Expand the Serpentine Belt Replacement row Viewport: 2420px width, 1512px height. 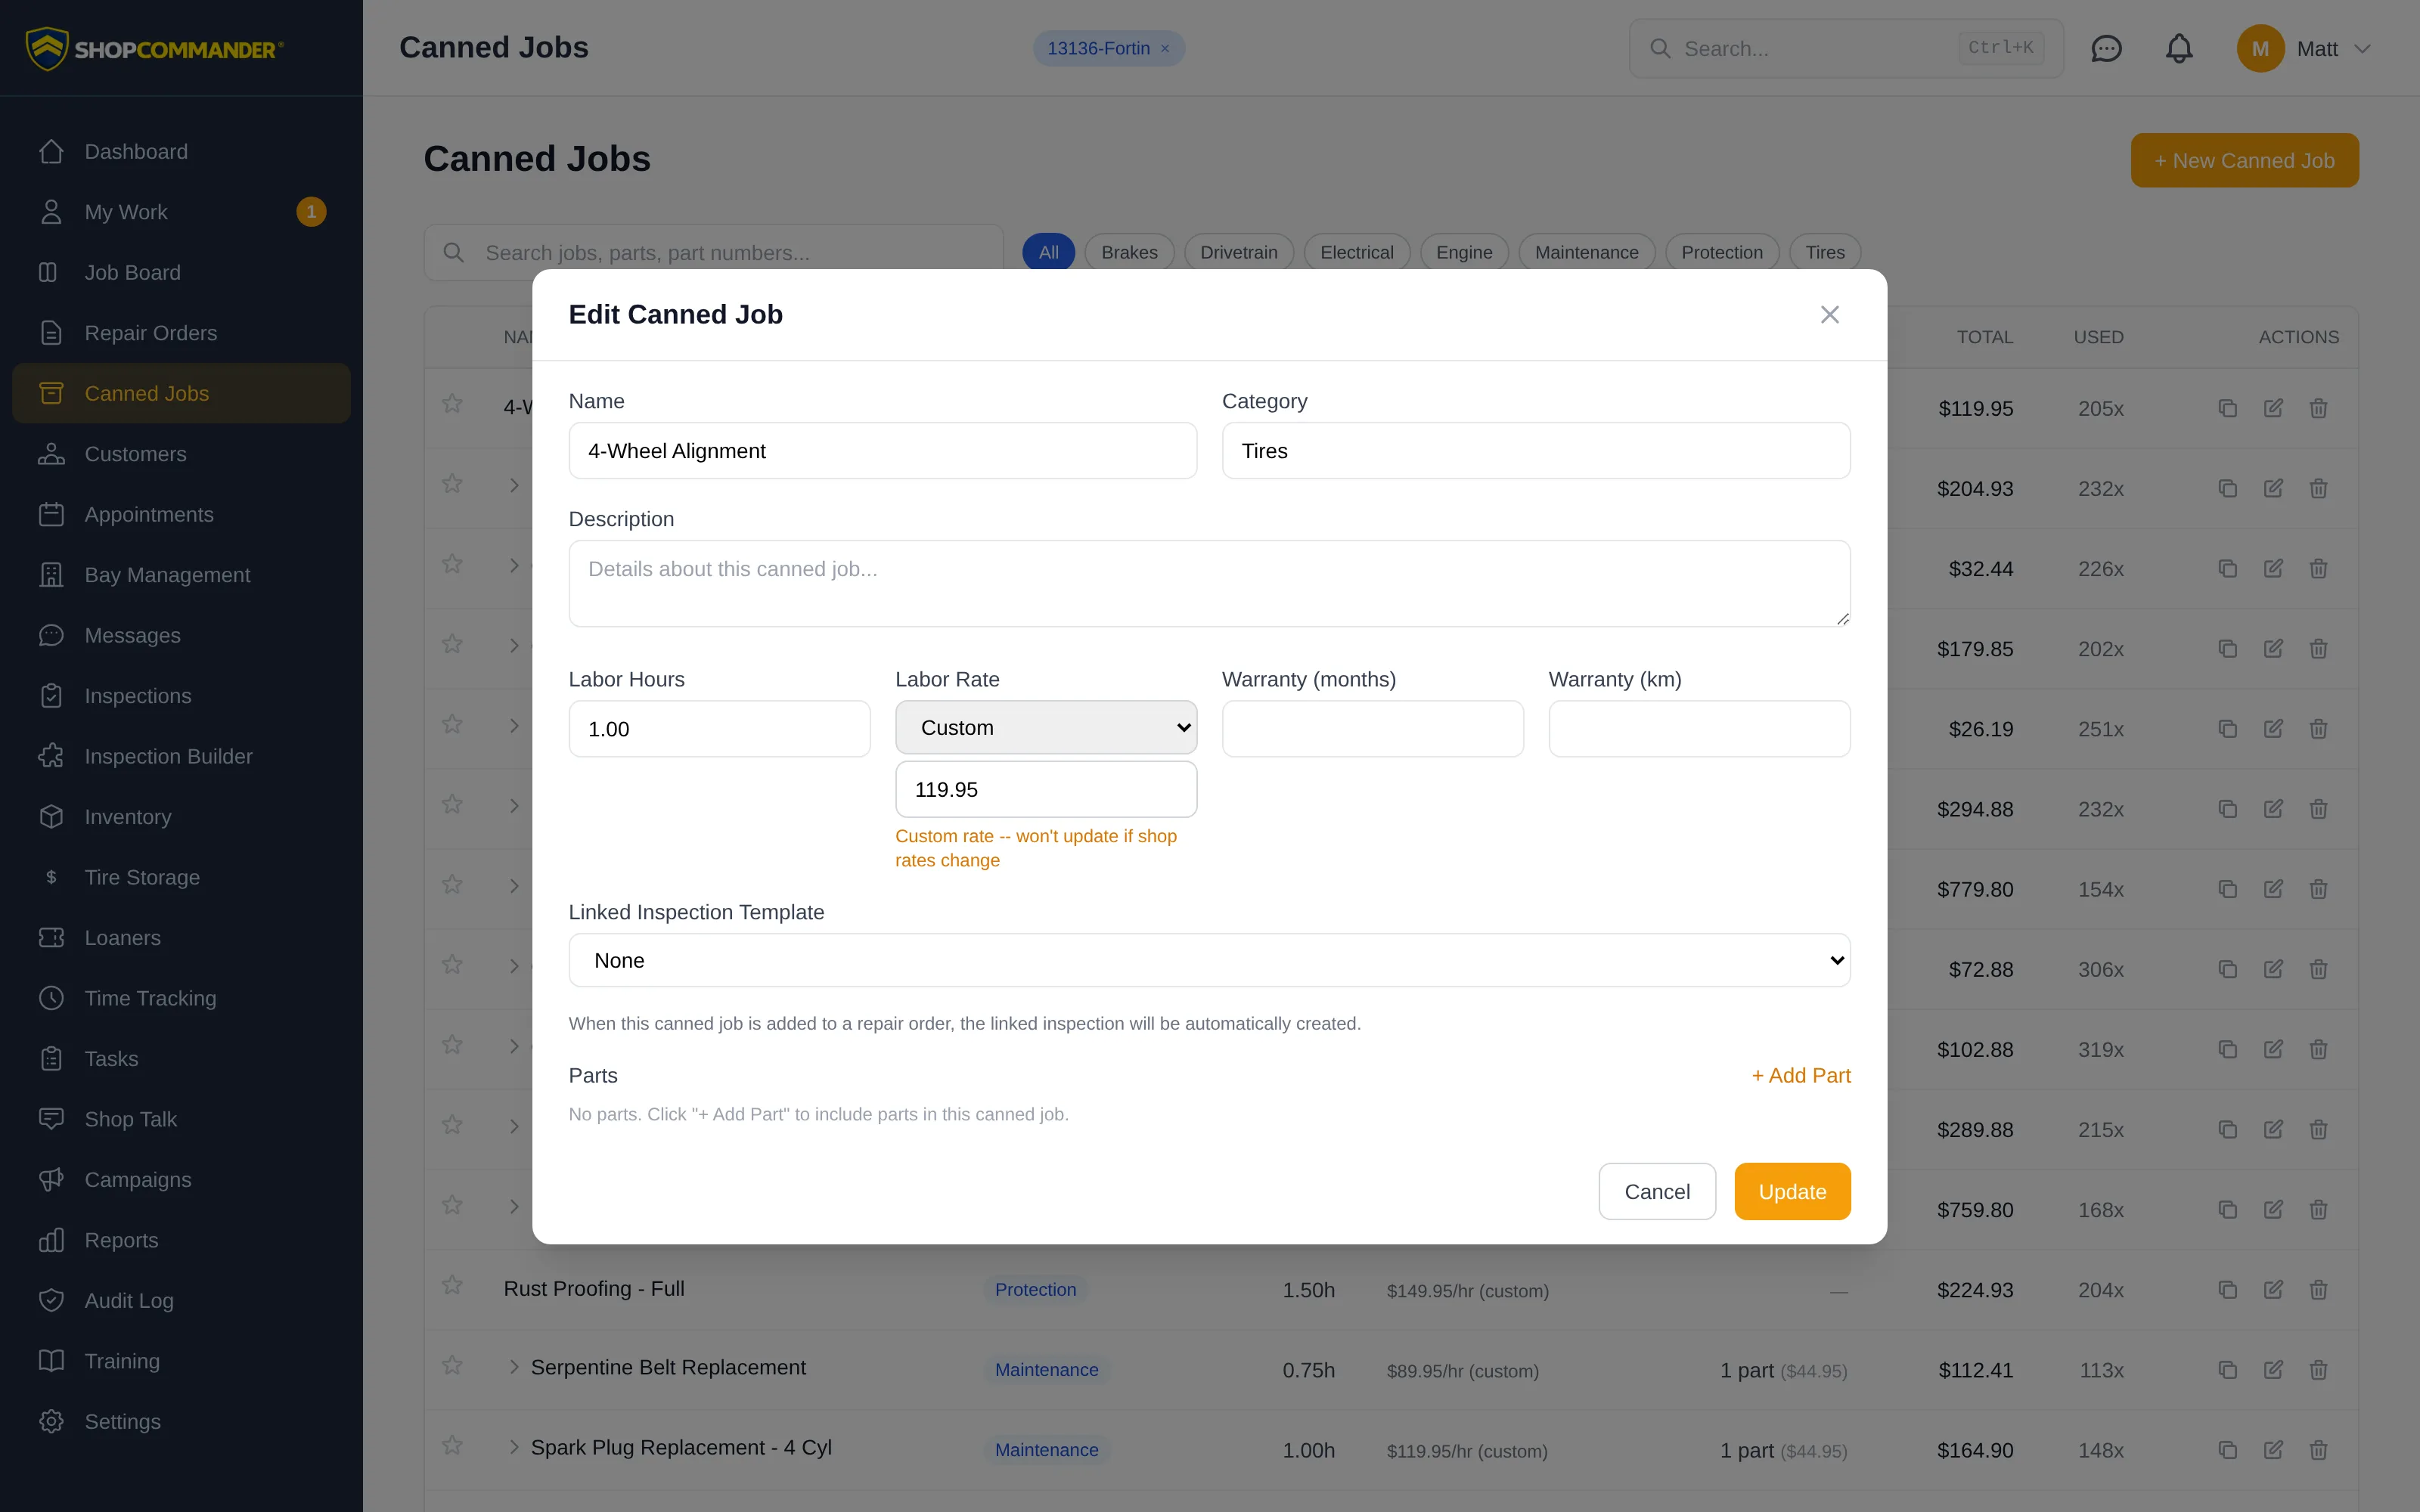pos(514,1367)
